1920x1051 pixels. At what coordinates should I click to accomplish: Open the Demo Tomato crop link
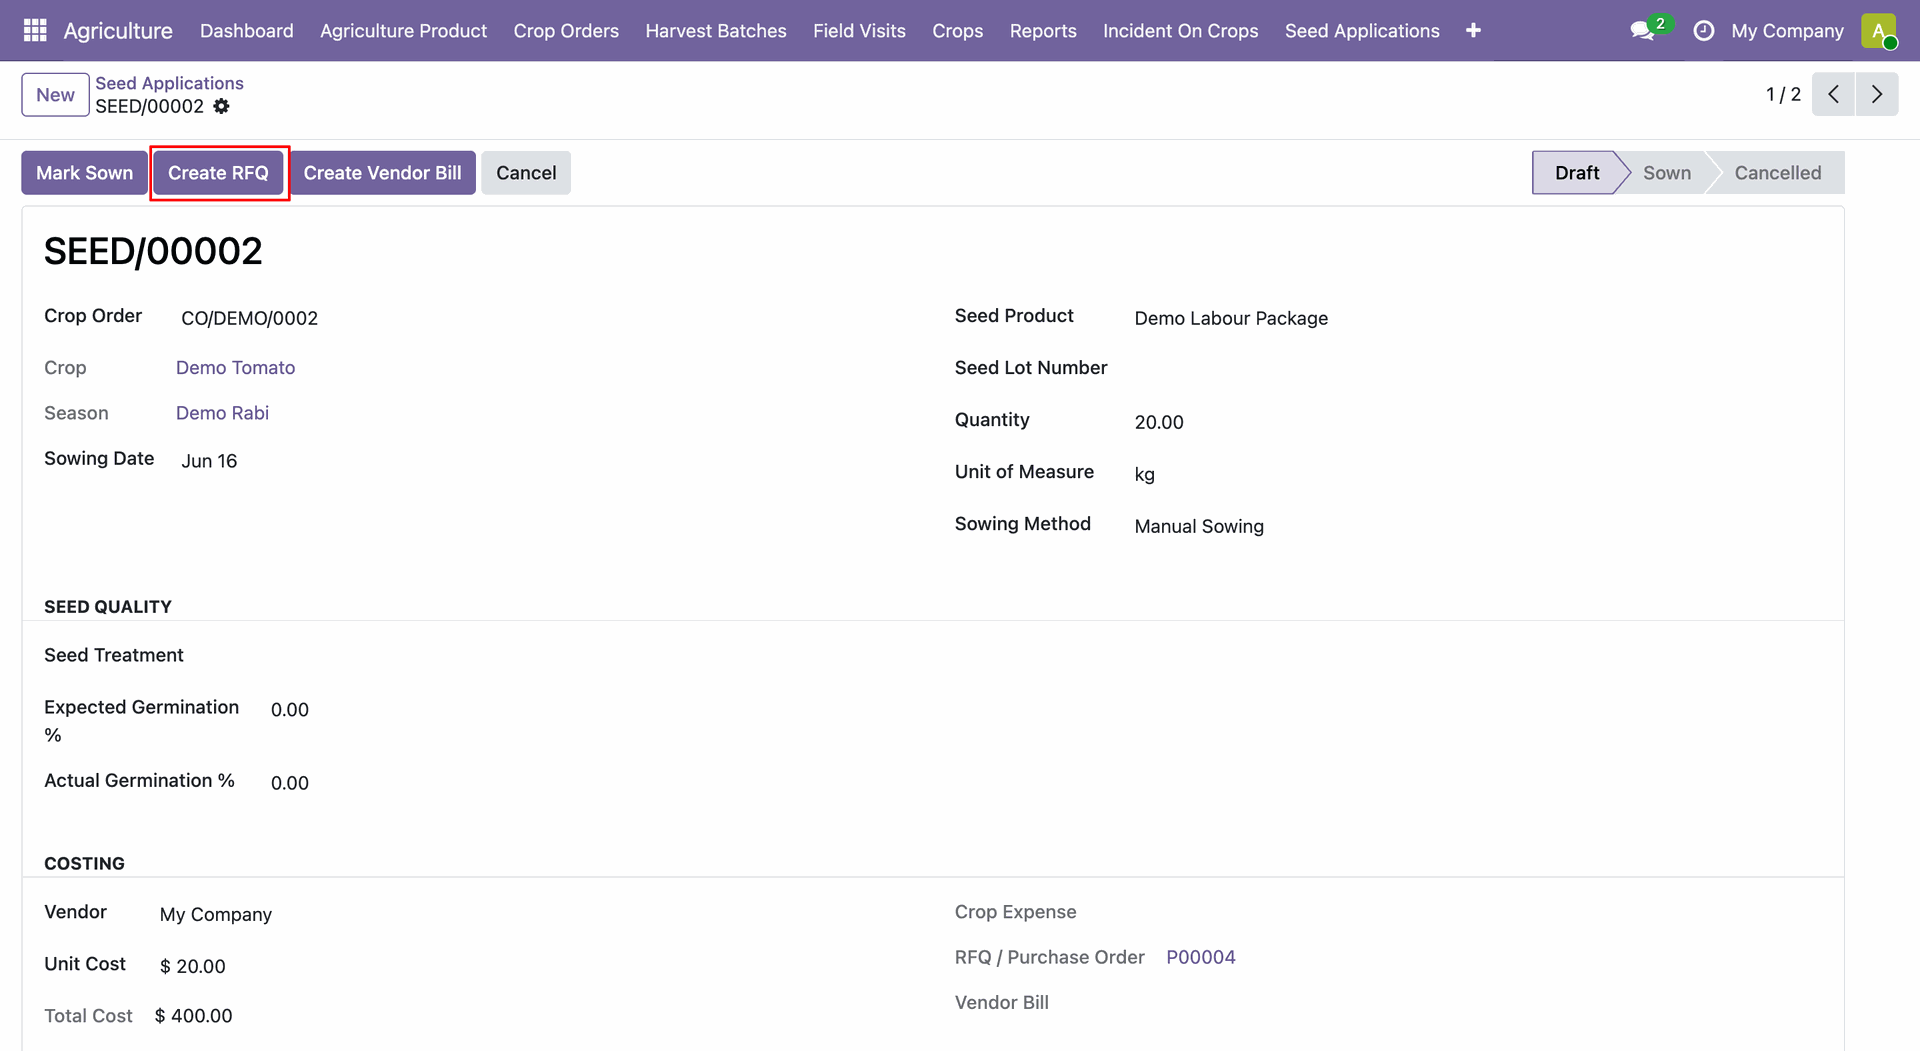236,368
